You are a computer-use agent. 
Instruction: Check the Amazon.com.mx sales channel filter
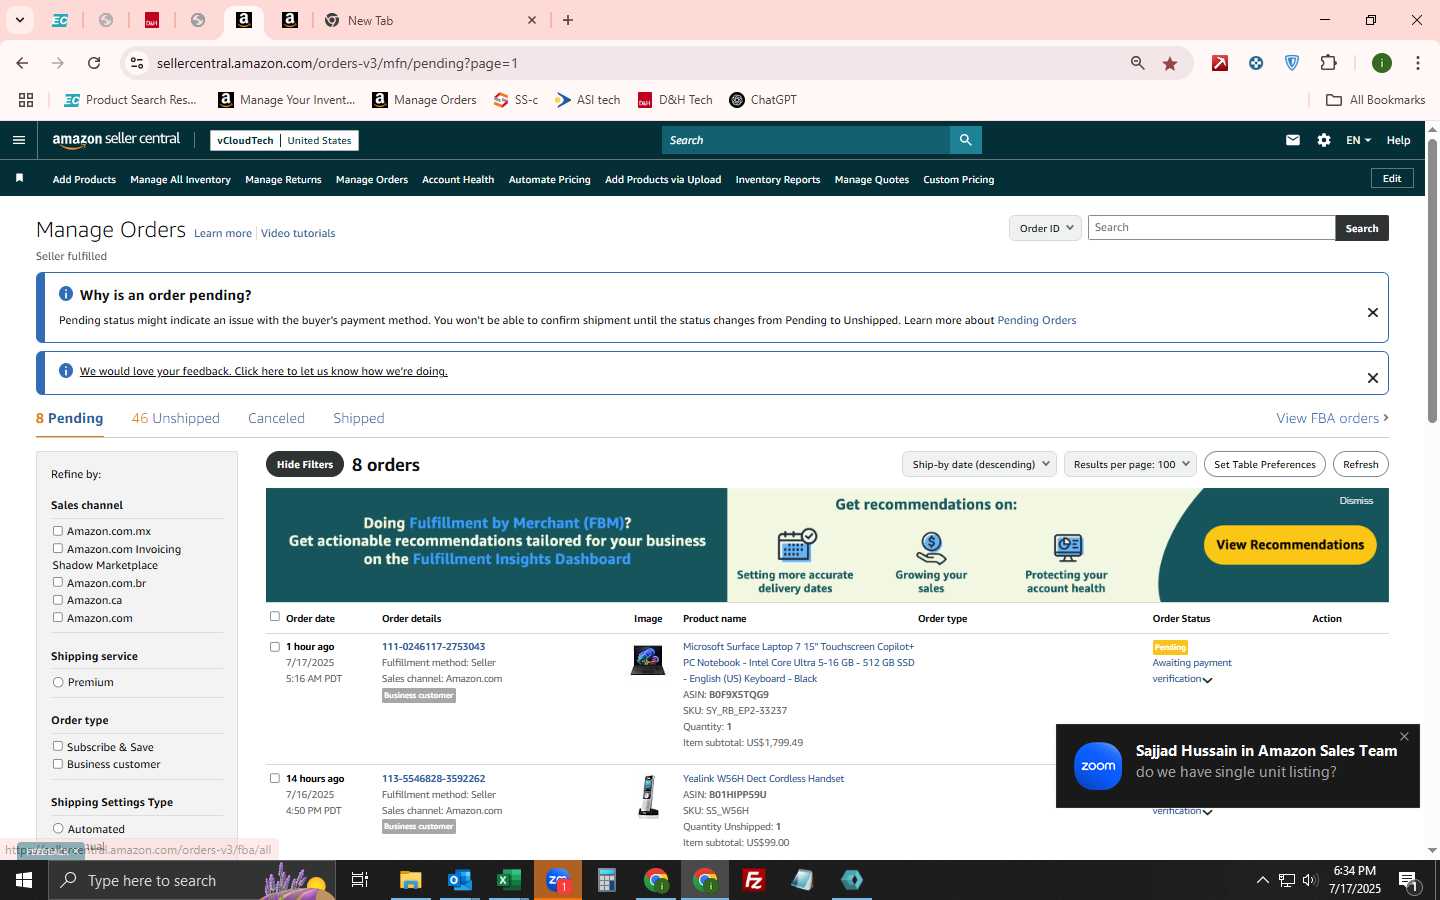[58, 531]
